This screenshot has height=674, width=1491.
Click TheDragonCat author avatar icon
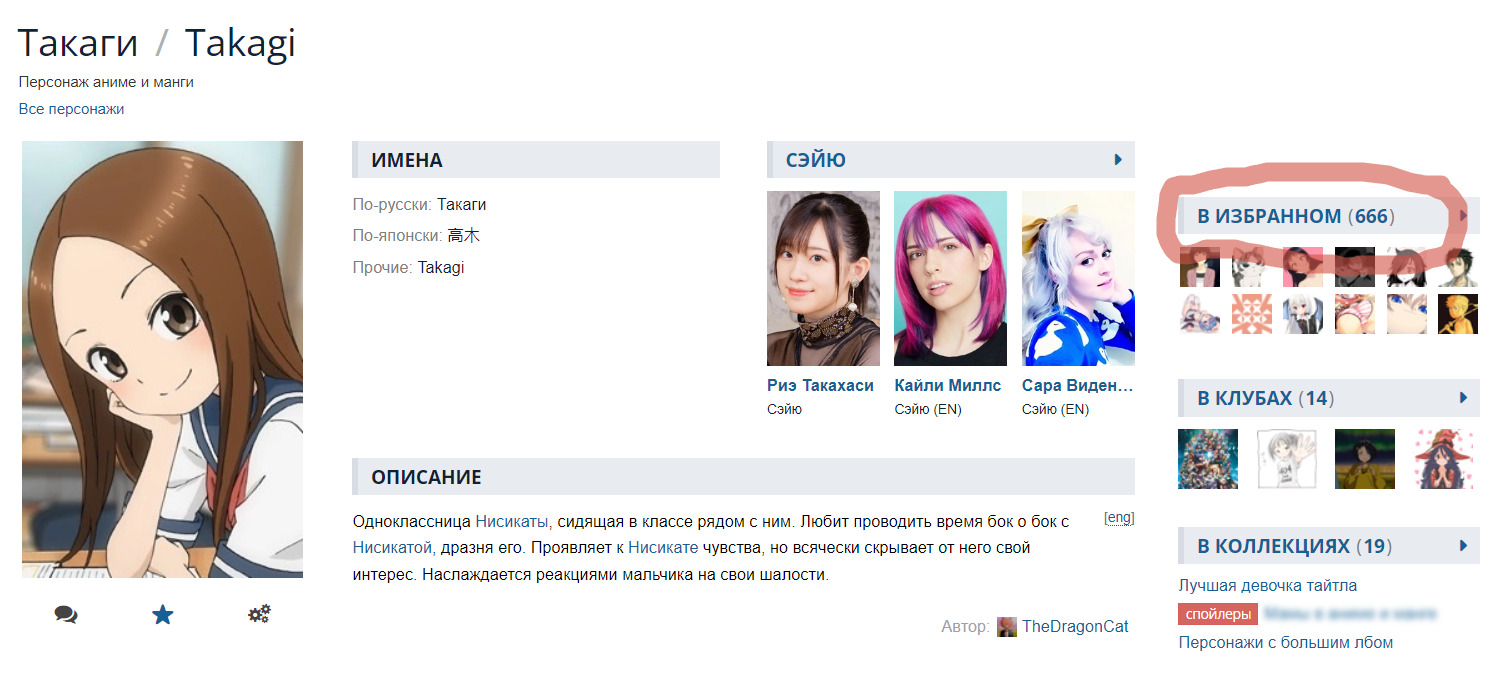pyautogui.click(x=1006, y=627)
